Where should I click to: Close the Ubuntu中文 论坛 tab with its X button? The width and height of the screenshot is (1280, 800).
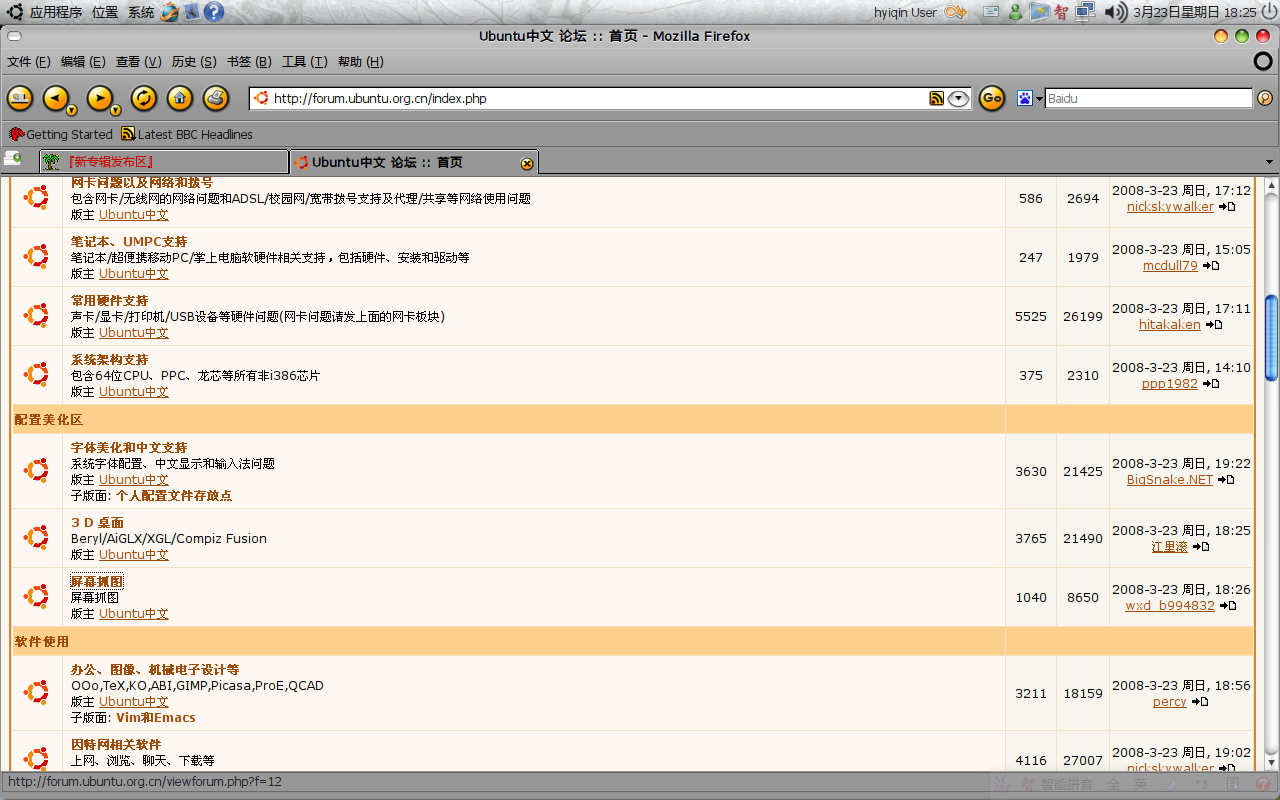[527, 163]
